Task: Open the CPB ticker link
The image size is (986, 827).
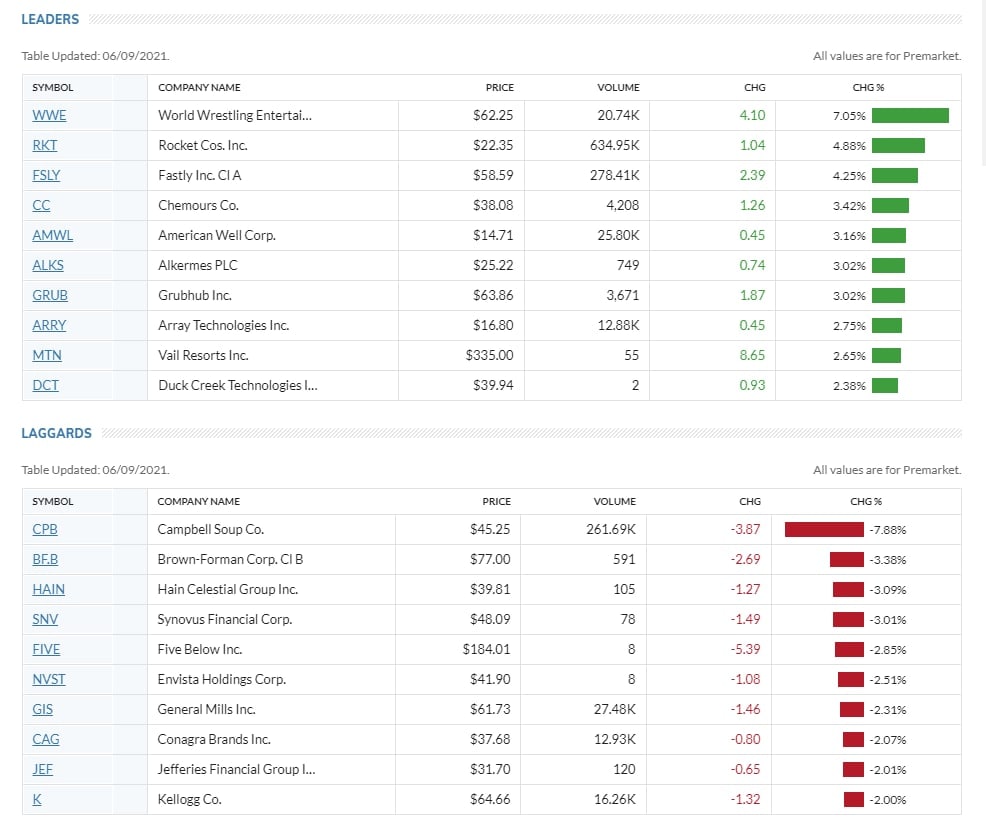Action: click(45, 529)
